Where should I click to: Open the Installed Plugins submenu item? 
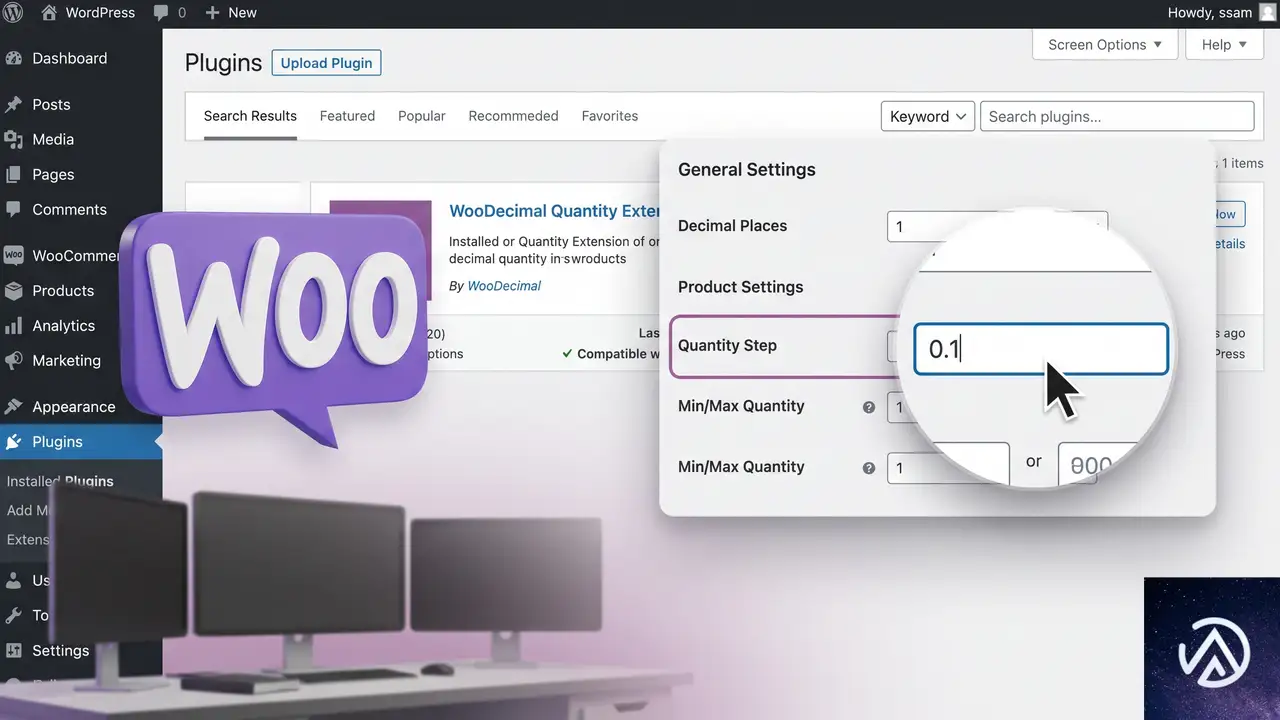click(x=60, y=481)
